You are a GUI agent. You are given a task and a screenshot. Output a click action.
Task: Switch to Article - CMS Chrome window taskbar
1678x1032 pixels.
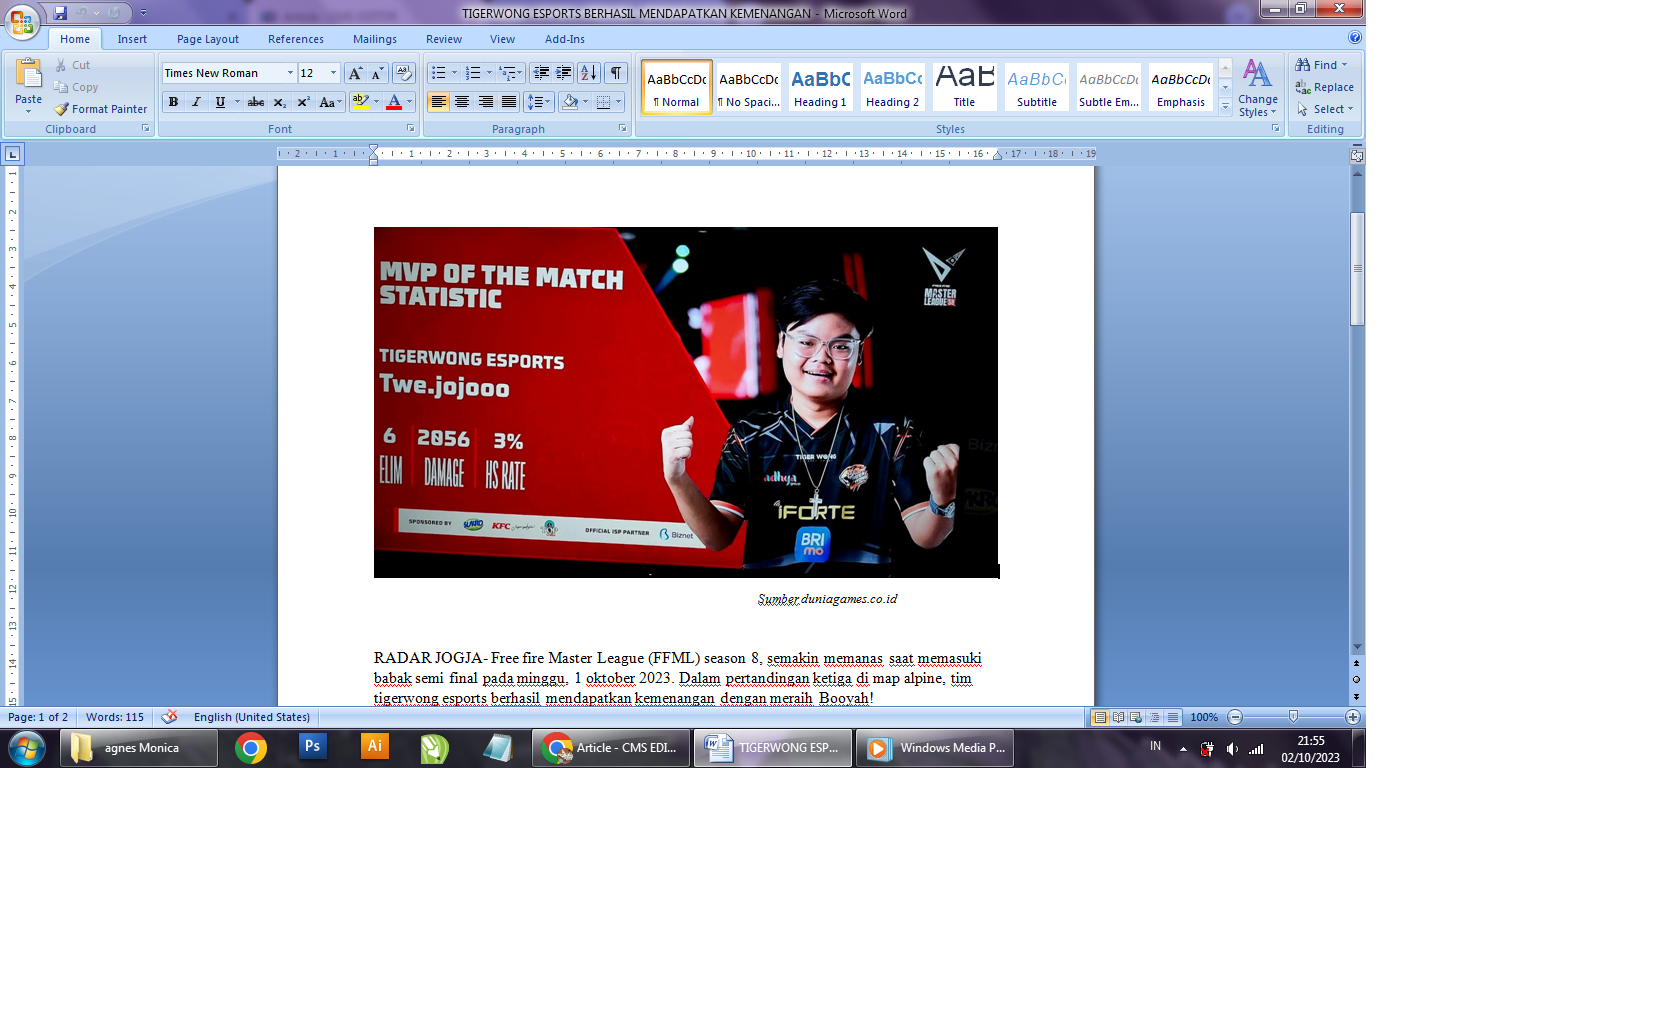coord(611,748)
